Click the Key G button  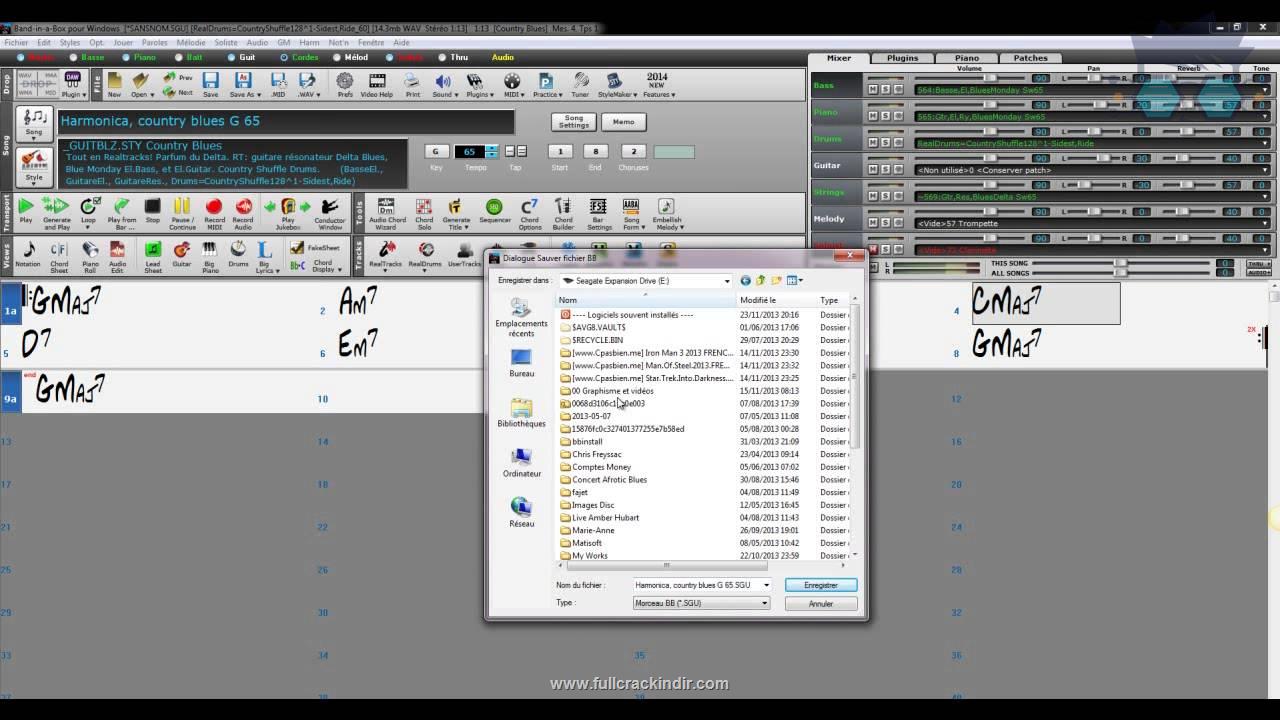[x=436, y=152]
